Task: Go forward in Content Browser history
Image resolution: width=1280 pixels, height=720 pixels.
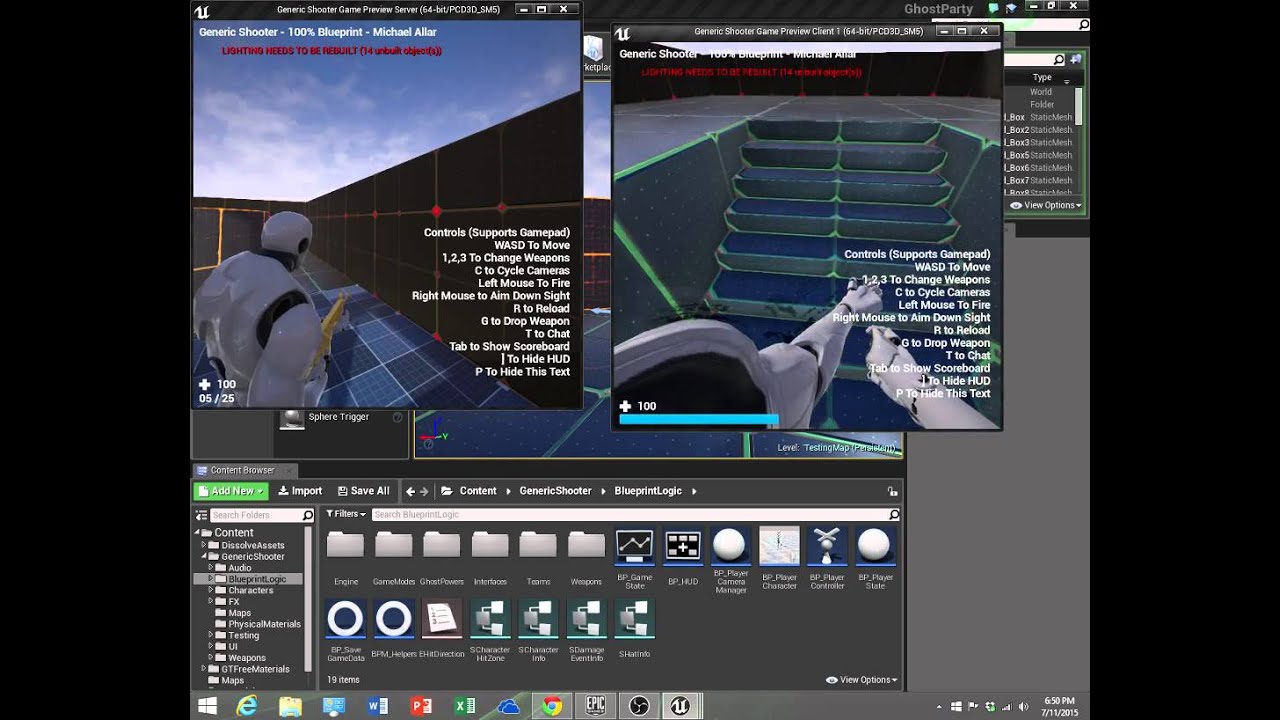Action: (424, 491)
